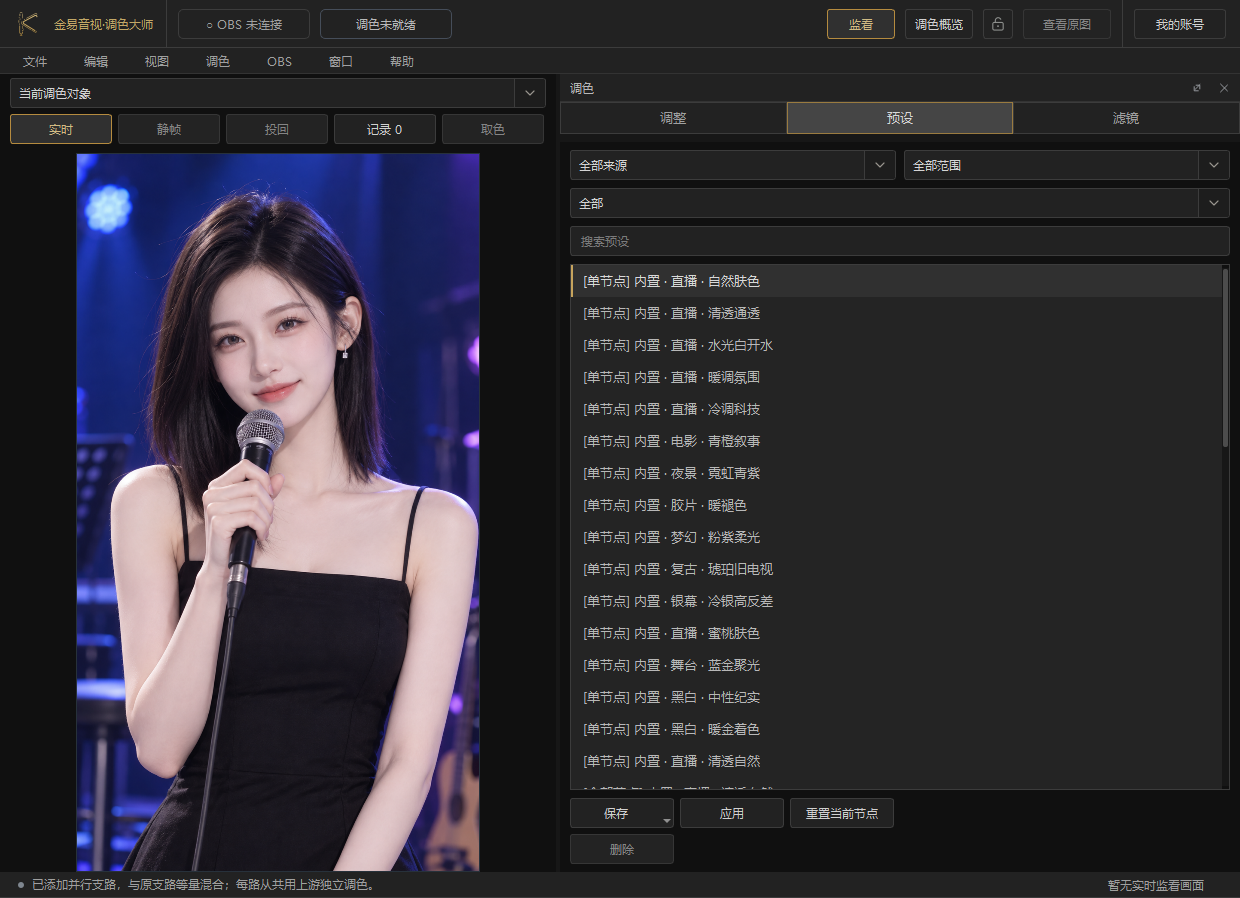Image resolution: width=1240 pixels, height=898 pixels.
Task: Switch to the 预设 tab
Action: tap(900, 118)
